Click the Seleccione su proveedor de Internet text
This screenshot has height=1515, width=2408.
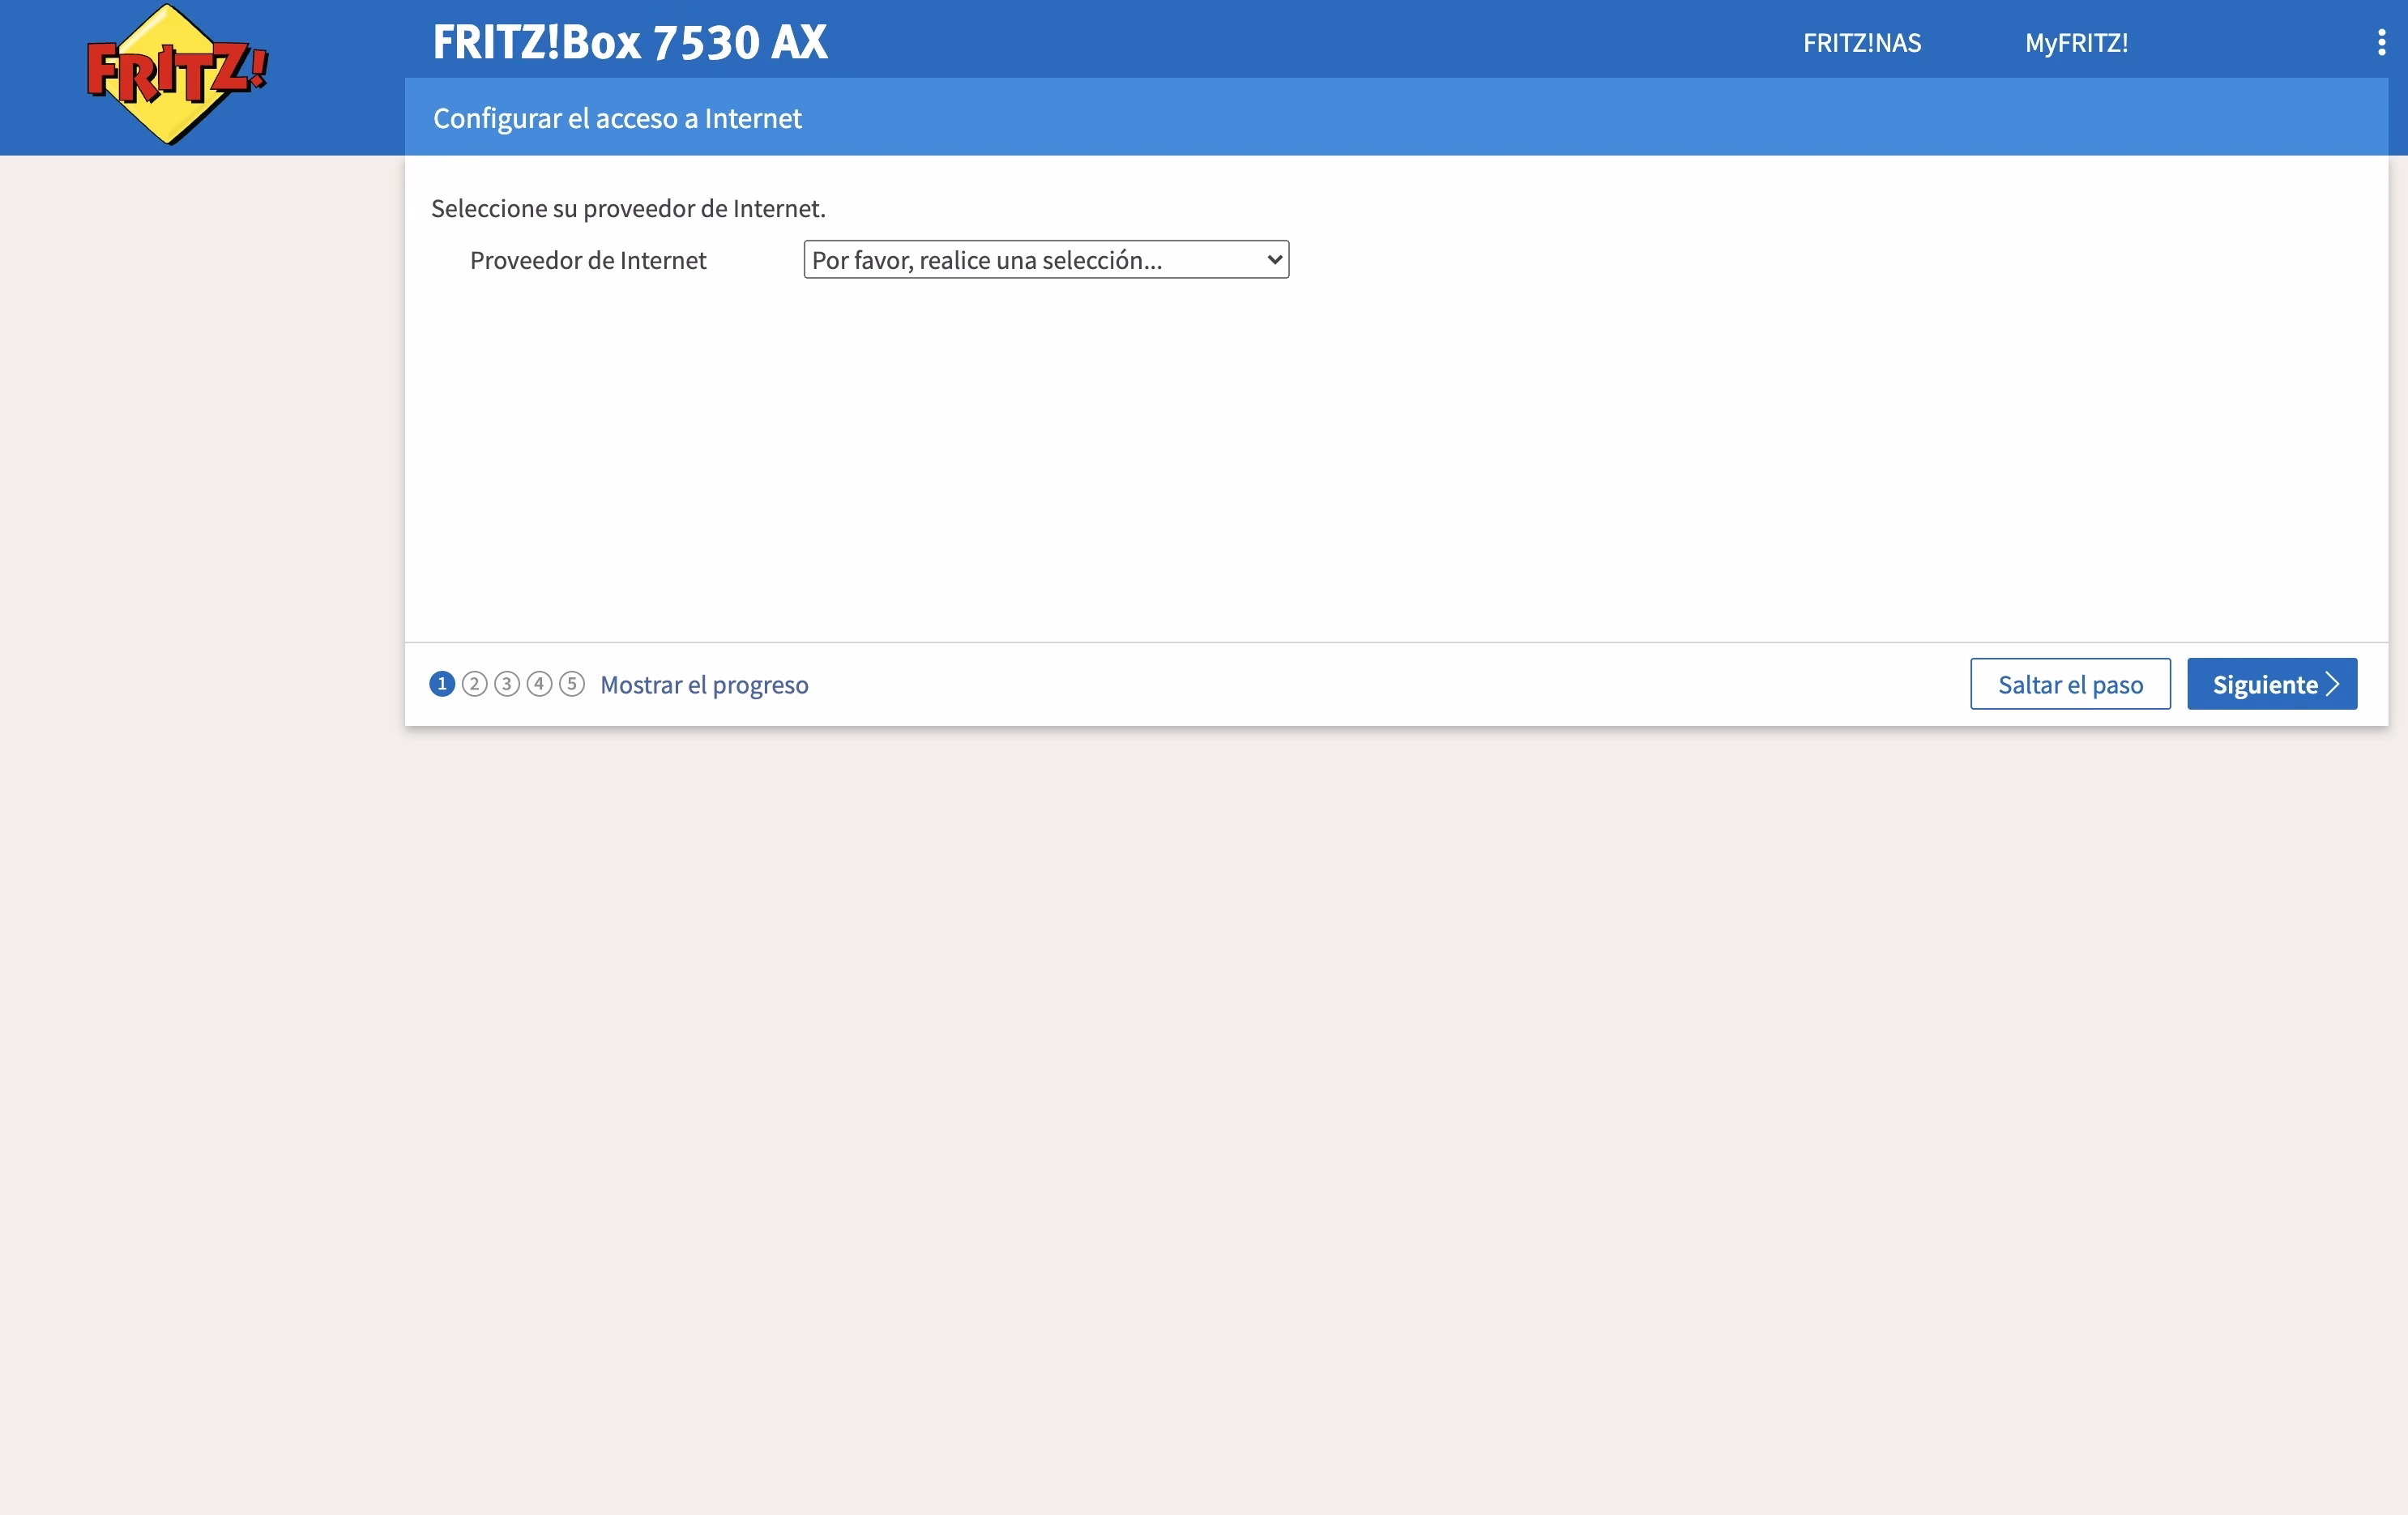pos(628,208)
